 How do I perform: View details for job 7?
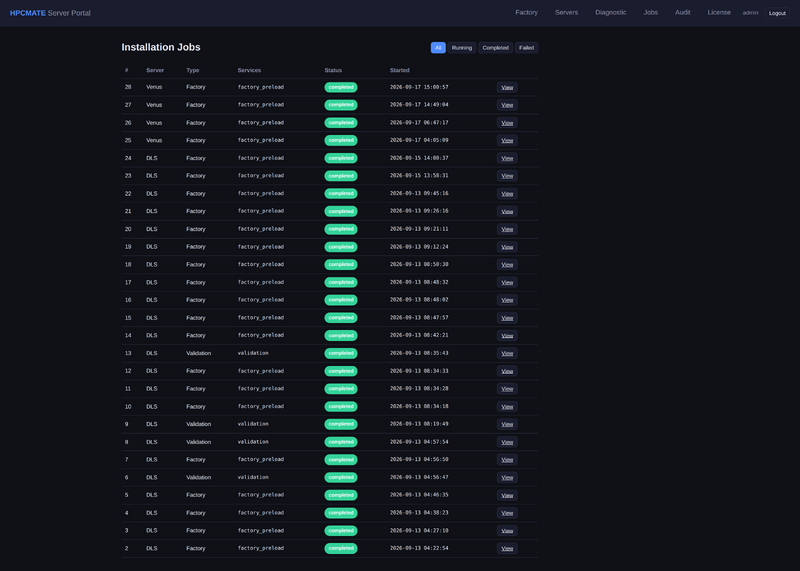click(x=507, y=460)
